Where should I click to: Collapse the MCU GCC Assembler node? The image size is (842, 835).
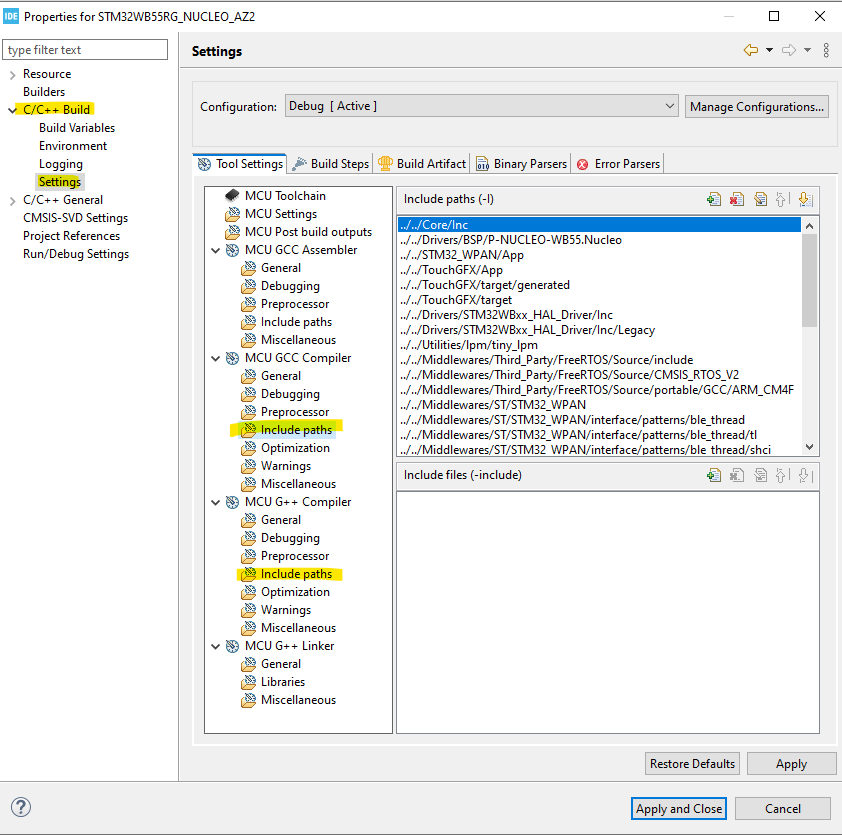(215, 250)
